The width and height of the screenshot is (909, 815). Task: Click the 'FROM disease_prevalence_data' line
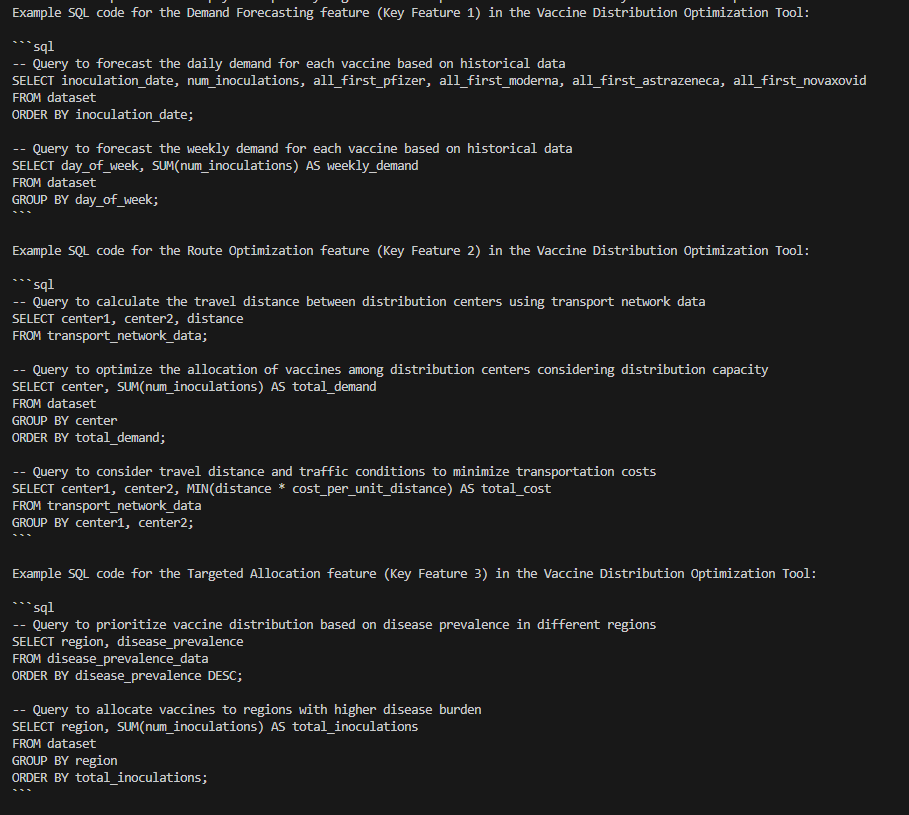pos(110,658)
